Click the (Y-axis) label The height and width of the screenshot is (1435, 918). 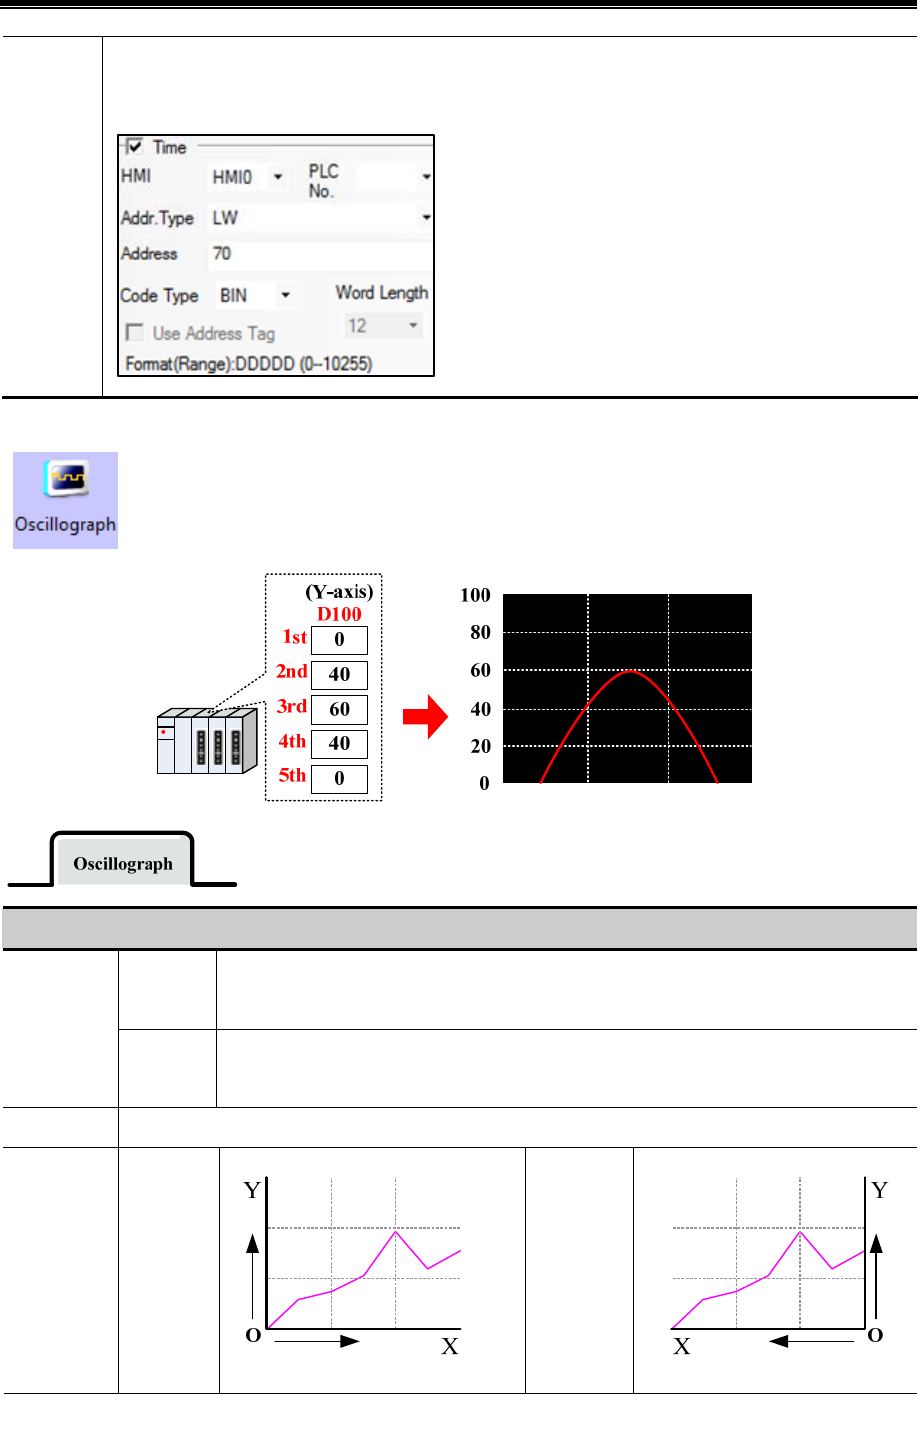tap(339, 592)
